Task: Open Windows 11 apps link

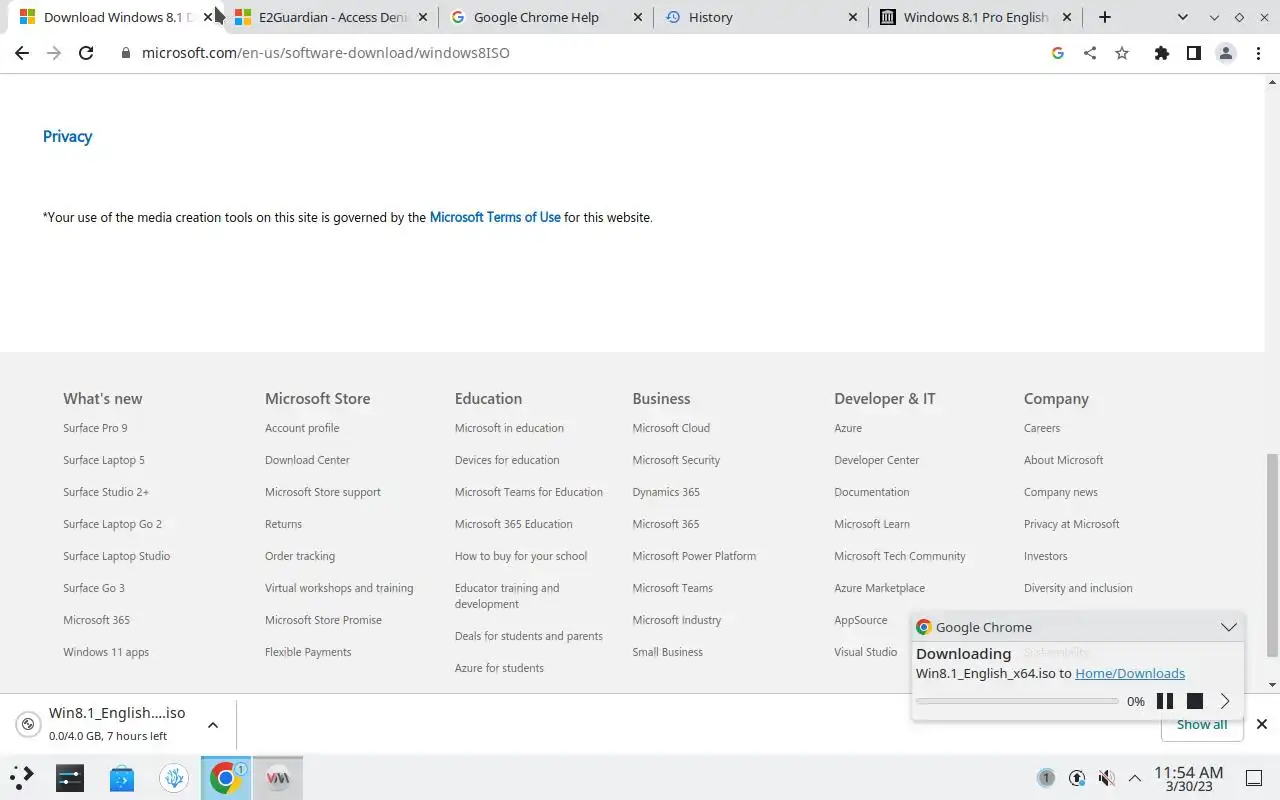Action: click(x=106, y=652)
